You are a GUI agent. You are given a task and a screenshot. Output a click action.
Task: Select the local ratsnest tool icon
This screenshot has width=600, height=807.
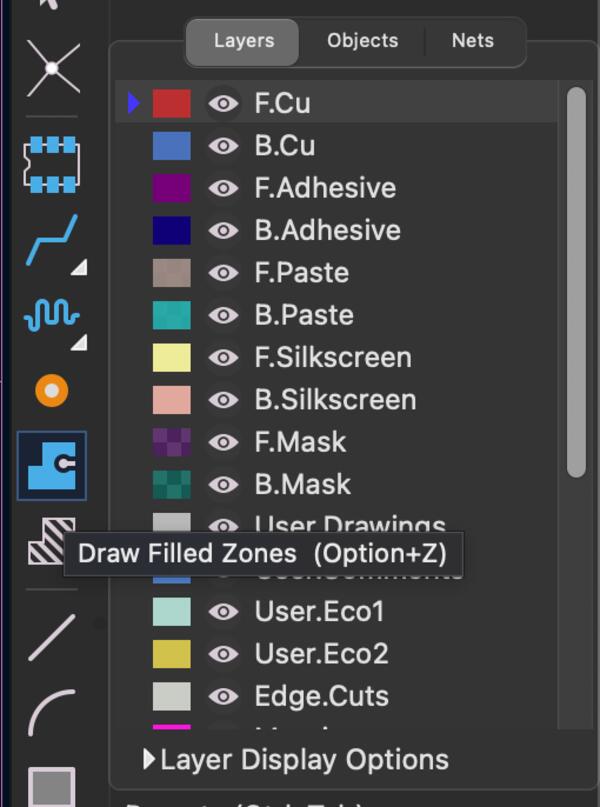(x=51, y=68)
